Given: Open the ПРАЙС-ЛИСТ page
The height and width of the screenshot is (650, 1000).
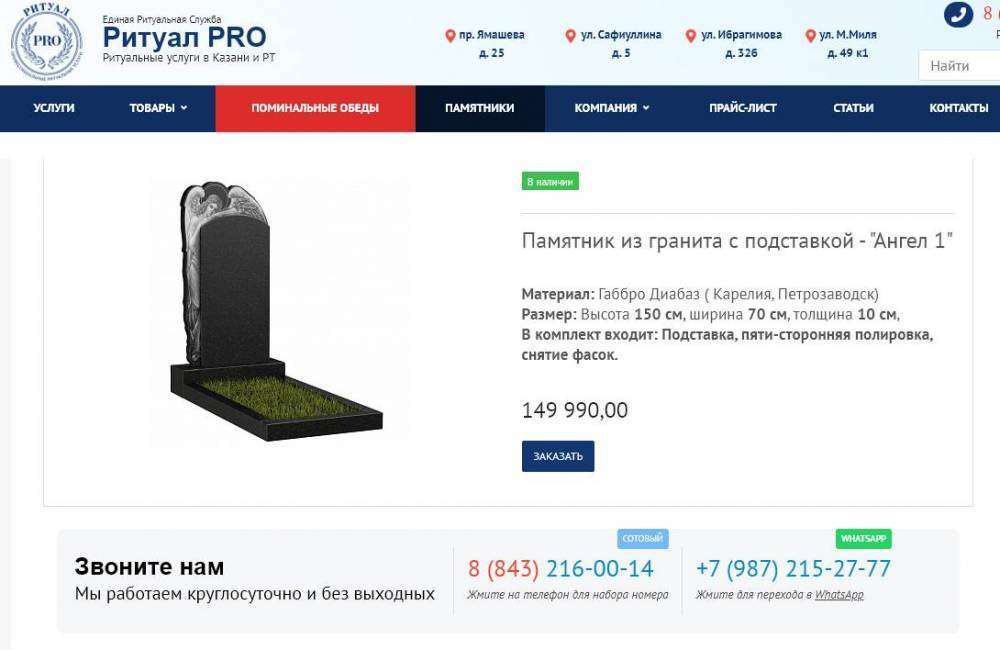Looking at the screenshot, I should (743, 108).
